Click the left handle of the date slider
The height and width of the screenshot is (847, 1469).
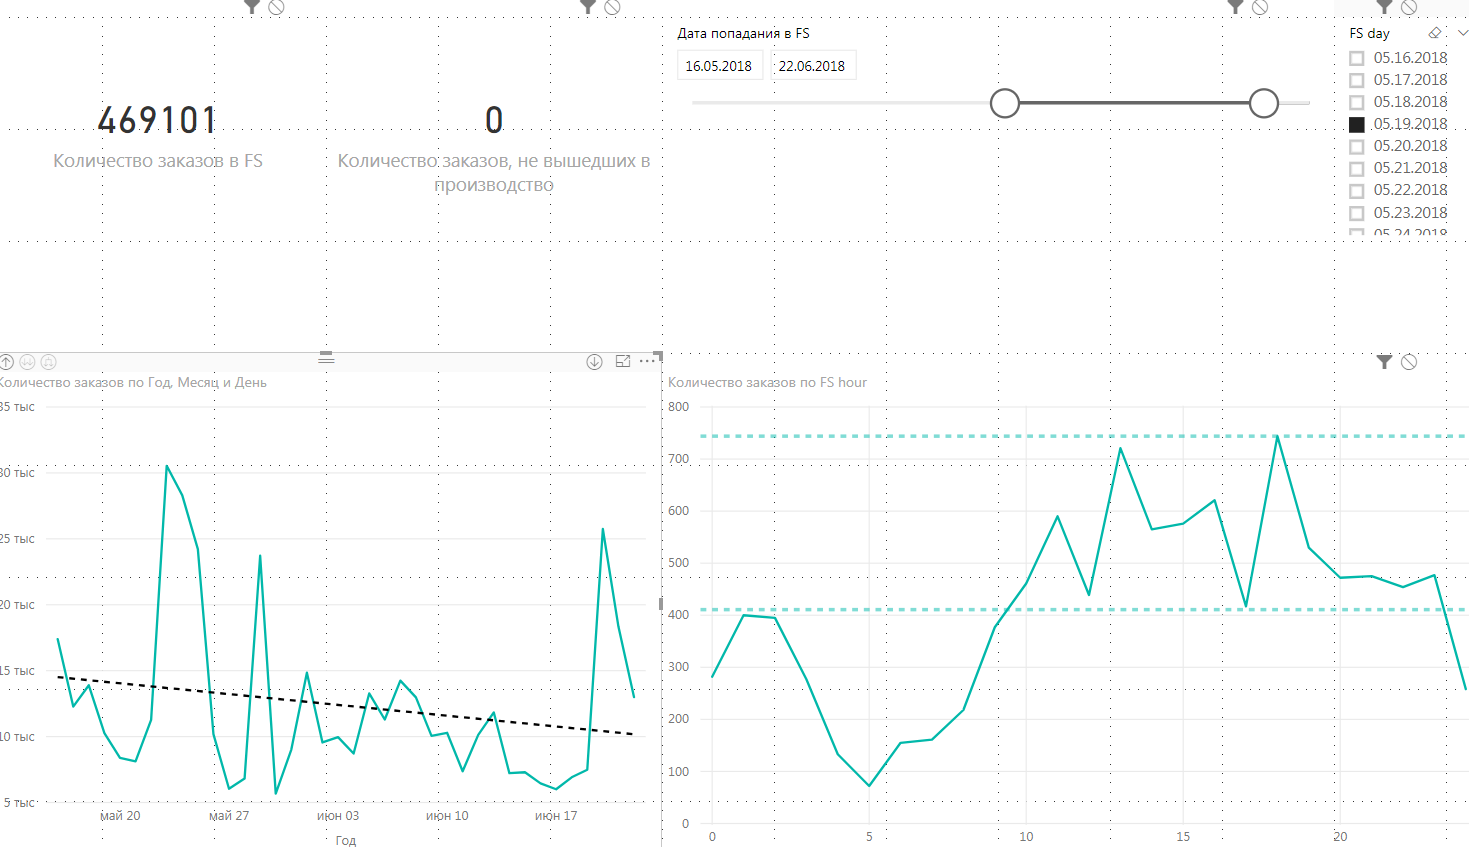(x=1005, y=103)
